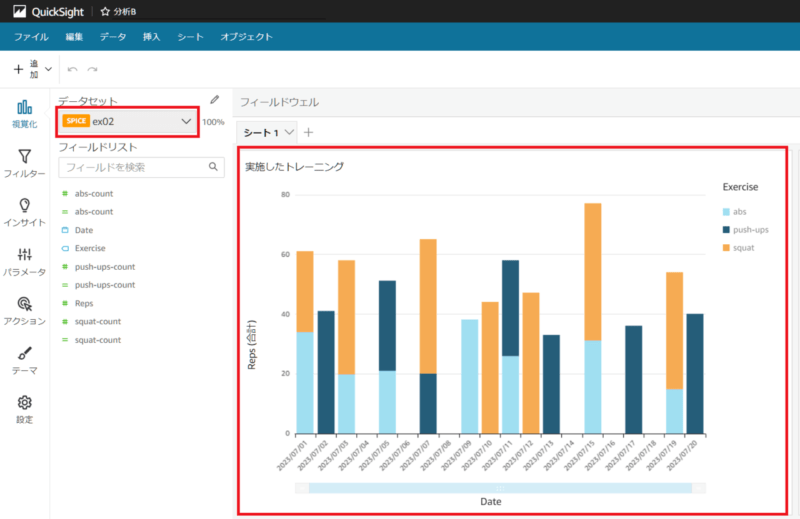The width and height of the screenshot is (800, 519).
Task: Select the abs-count field with hash icon
Action: pos(87,193)
